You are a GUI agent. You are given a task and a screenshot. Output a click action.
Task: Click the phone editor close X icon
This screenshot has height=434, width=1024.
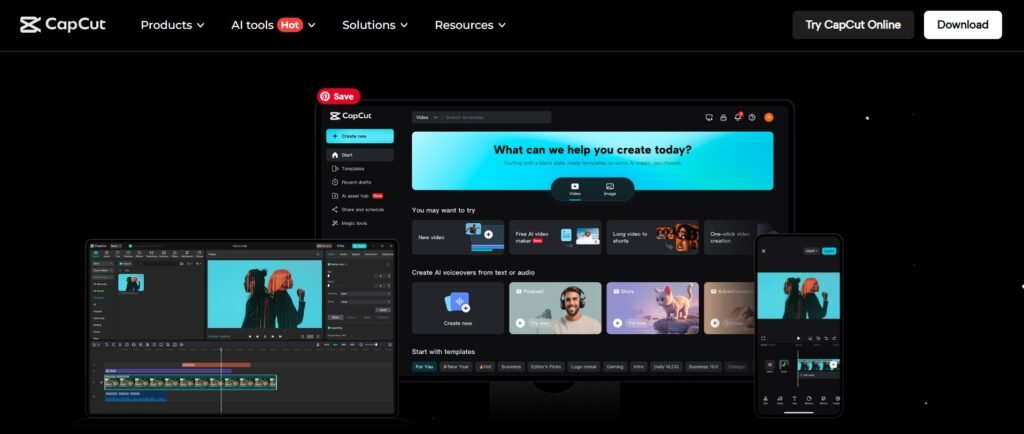pyautogui.click(x=763, y=251)
